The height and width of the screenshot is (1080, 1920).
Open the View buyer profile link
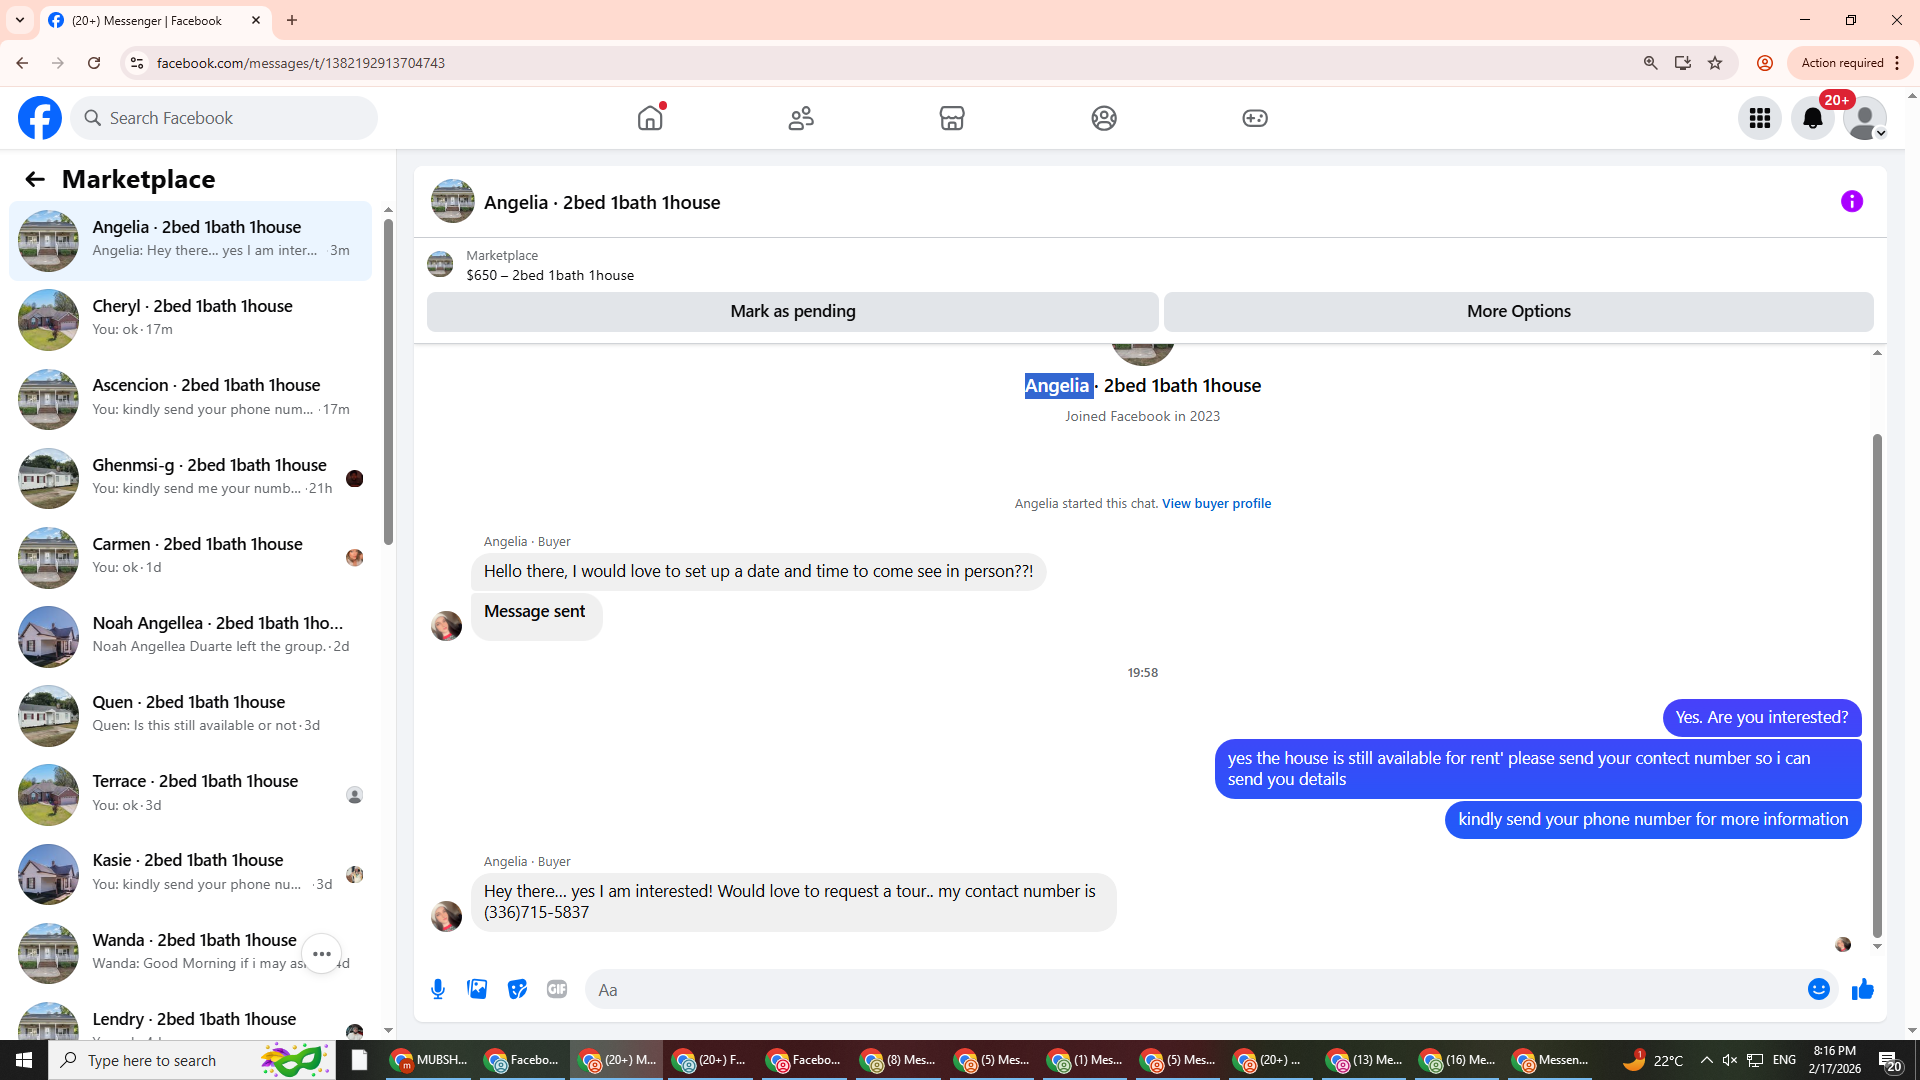pyautogui.click(x=1216, y=504)
